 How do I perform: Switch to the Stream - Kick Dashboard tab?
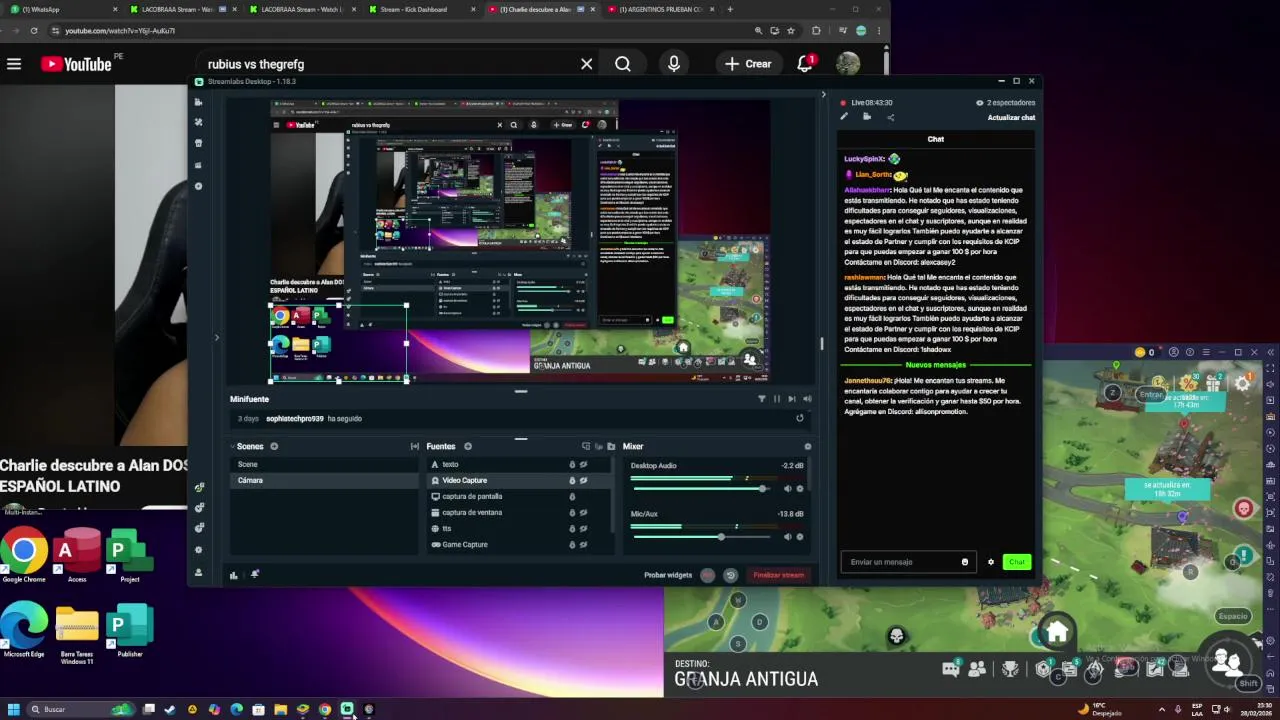[420, 10]
